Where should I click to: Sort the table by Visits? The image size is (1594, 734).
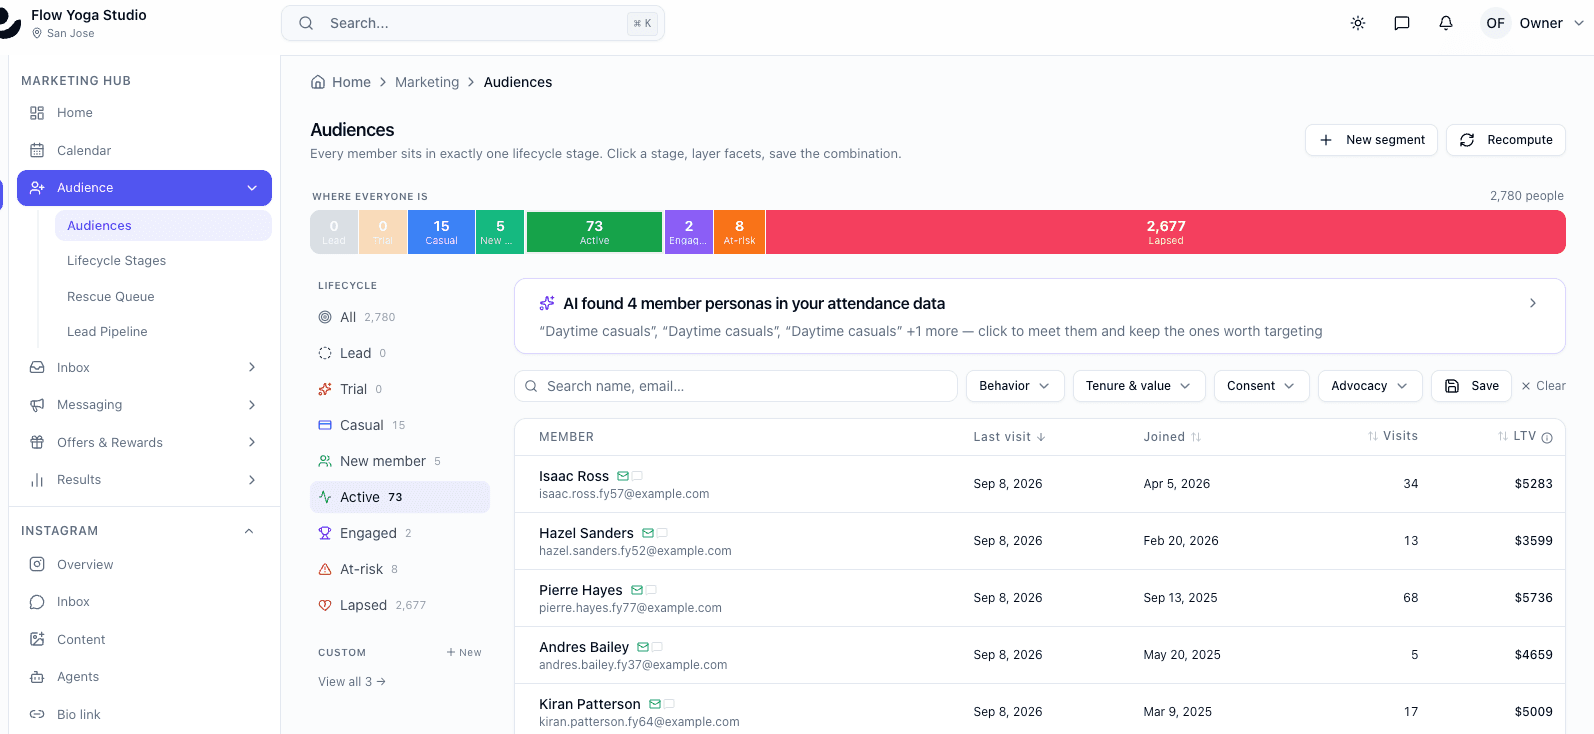click(1392, 436)
